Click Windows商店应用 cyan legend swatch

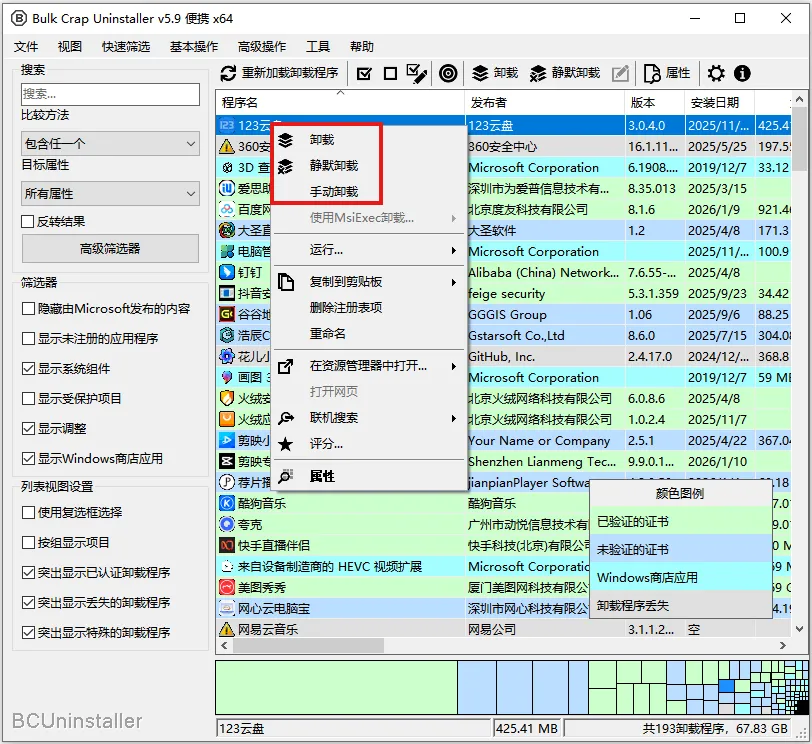[681, 577]
